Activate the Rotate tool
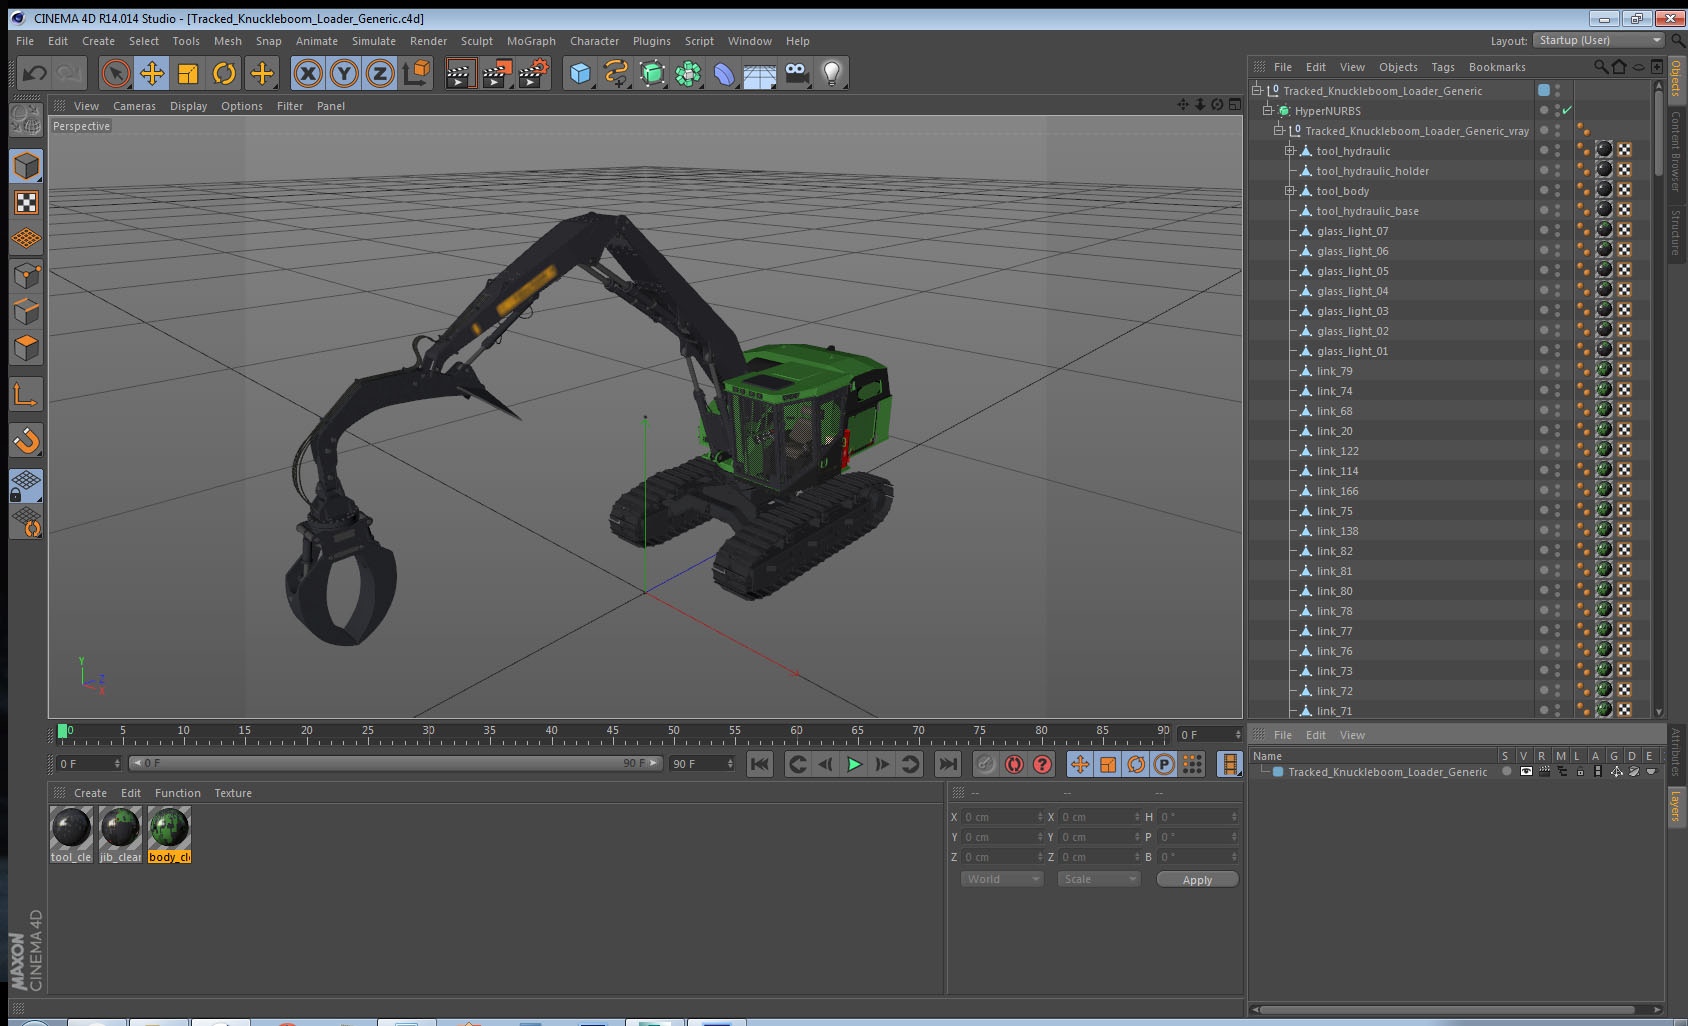The width and height of the screenshot is (1688, 1026). click(224, 73)
